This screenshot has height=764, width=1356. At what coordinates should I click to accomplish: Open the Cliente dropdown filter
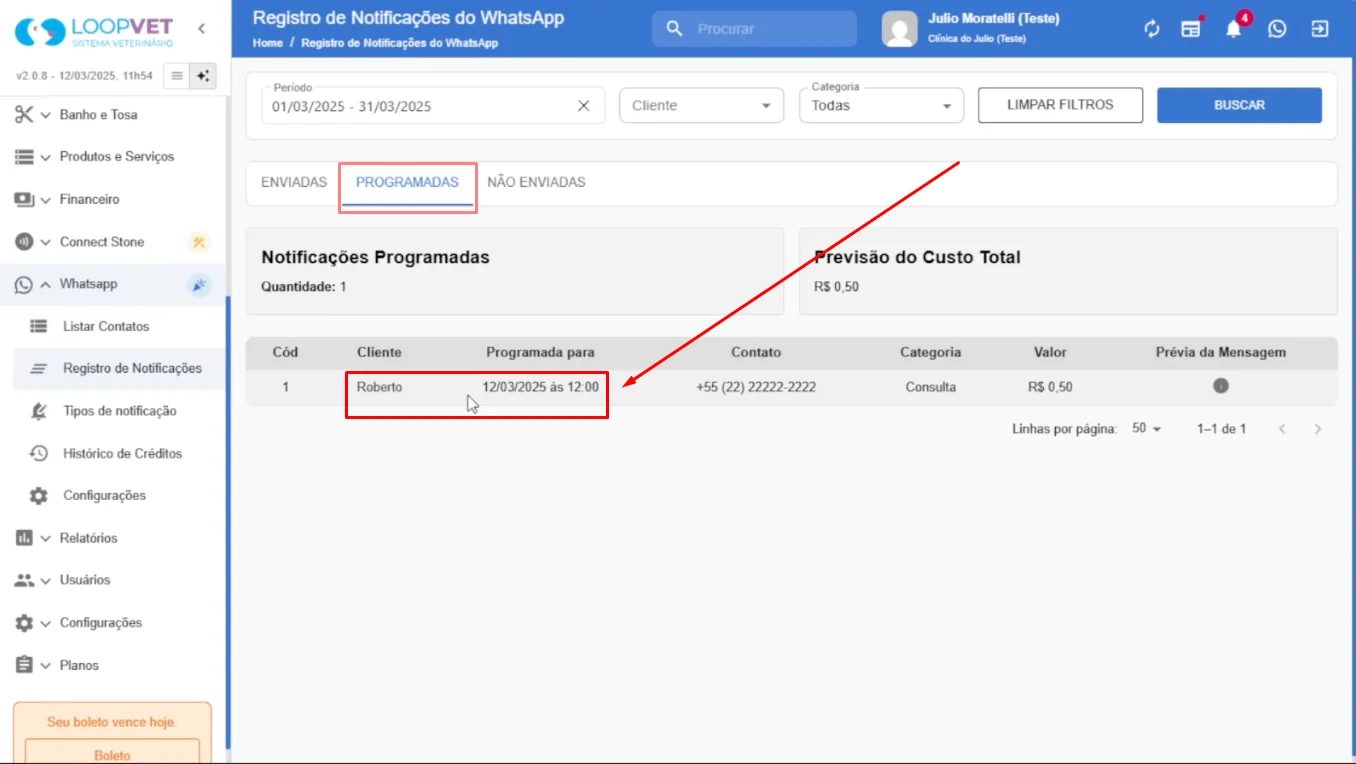coord(702,106)
